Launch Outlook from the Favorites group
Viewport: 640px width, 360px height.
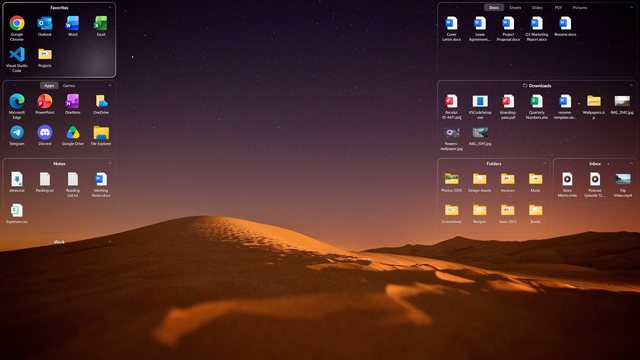pos(45,24)
